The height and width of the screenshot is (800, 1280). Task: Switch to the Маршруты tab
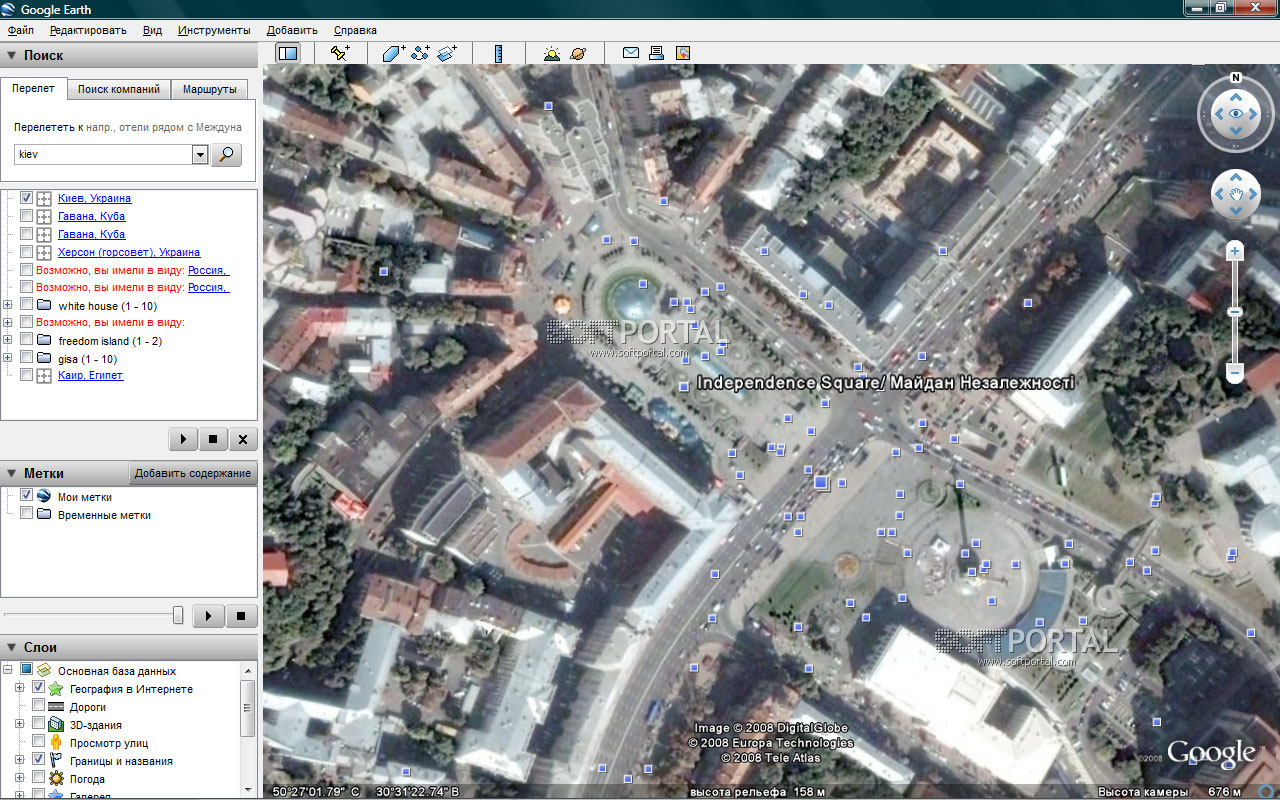tap(209, 89)
